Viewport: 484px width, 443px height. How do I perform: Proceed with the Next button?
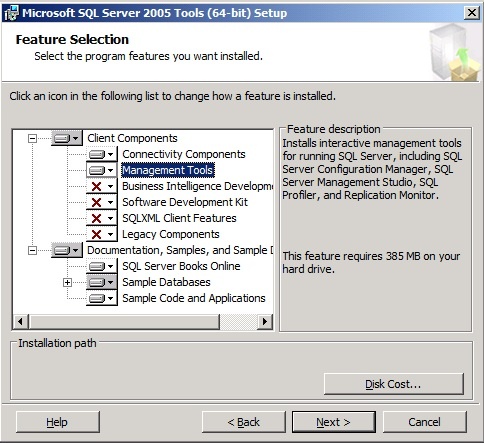[x=334, y=422]
